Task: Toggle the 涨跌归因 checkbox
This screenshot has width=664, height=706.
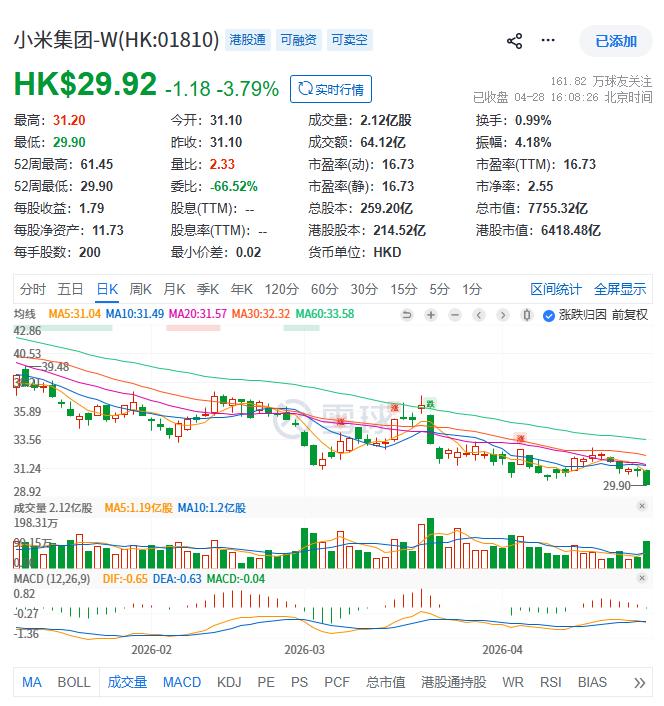Action: pyautogui.click(x=549, y=316)
